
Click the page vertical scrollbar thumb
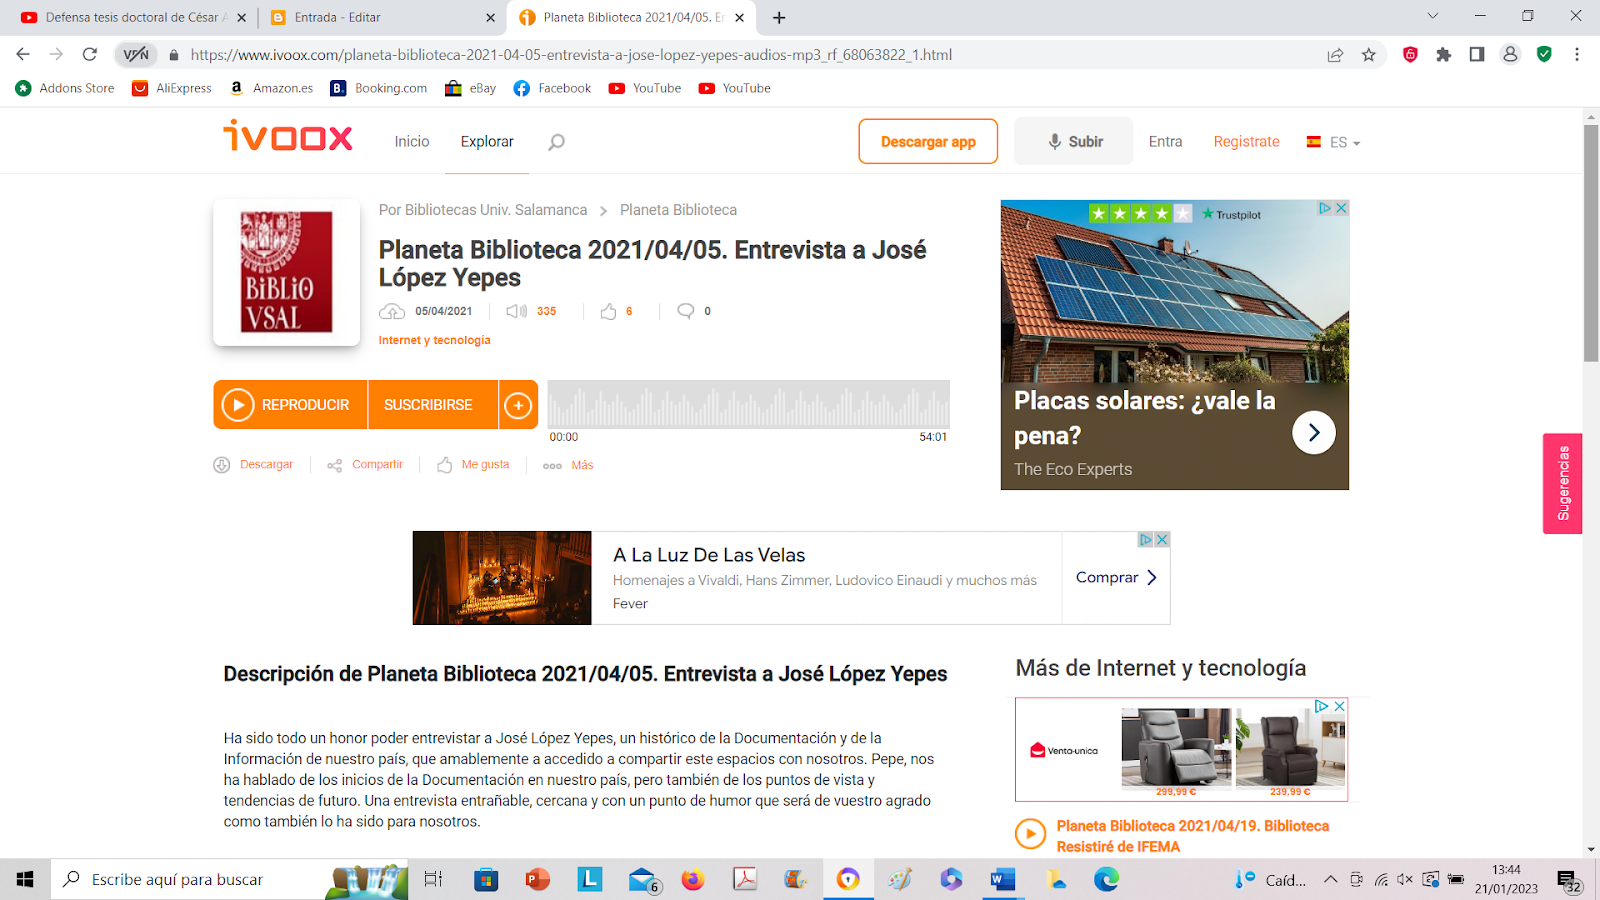[x=1591, y=243]
